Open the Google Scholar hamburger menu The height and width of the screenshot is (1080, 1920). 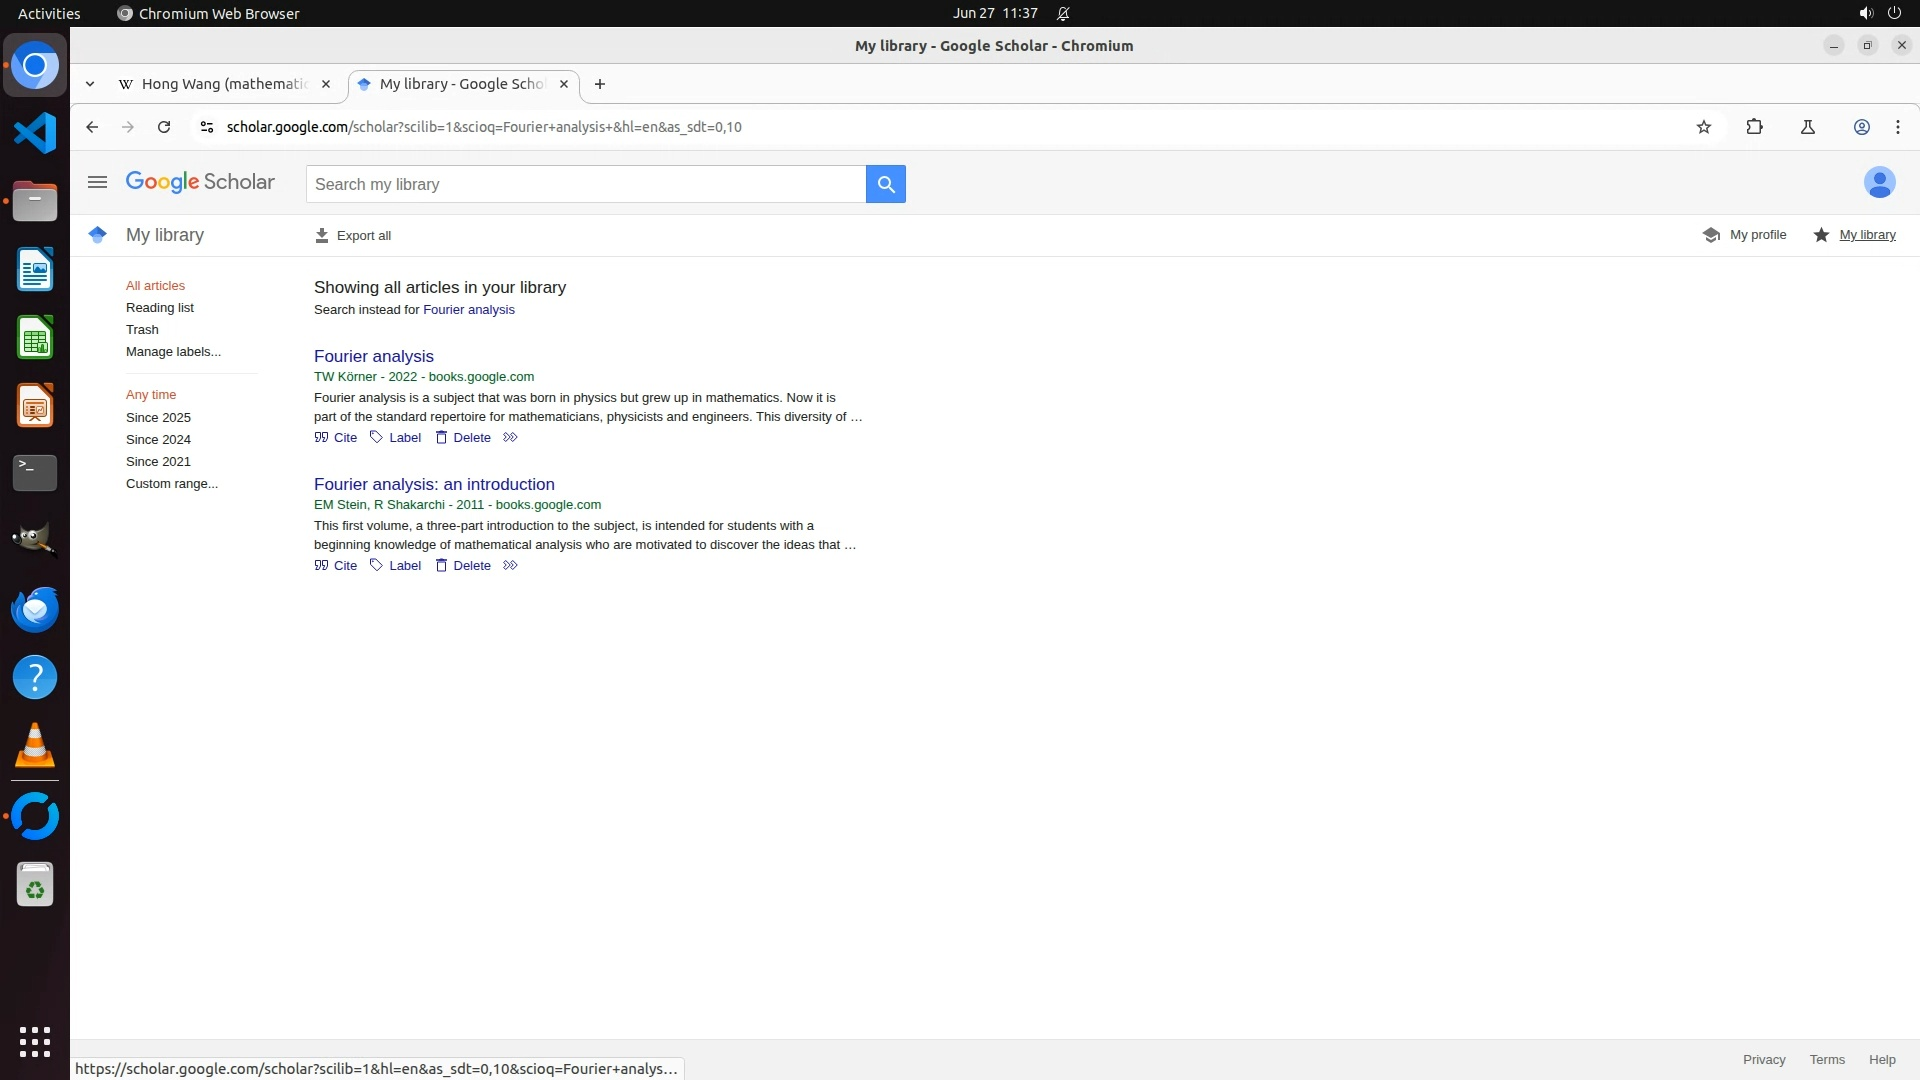click(97, 182)
